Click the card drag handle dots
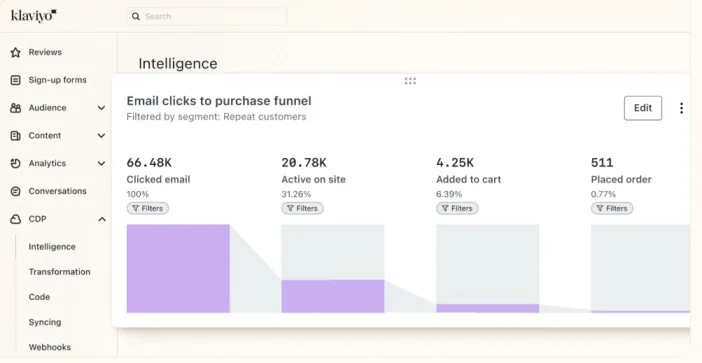702x363 pixels. (x=410, y=81)
